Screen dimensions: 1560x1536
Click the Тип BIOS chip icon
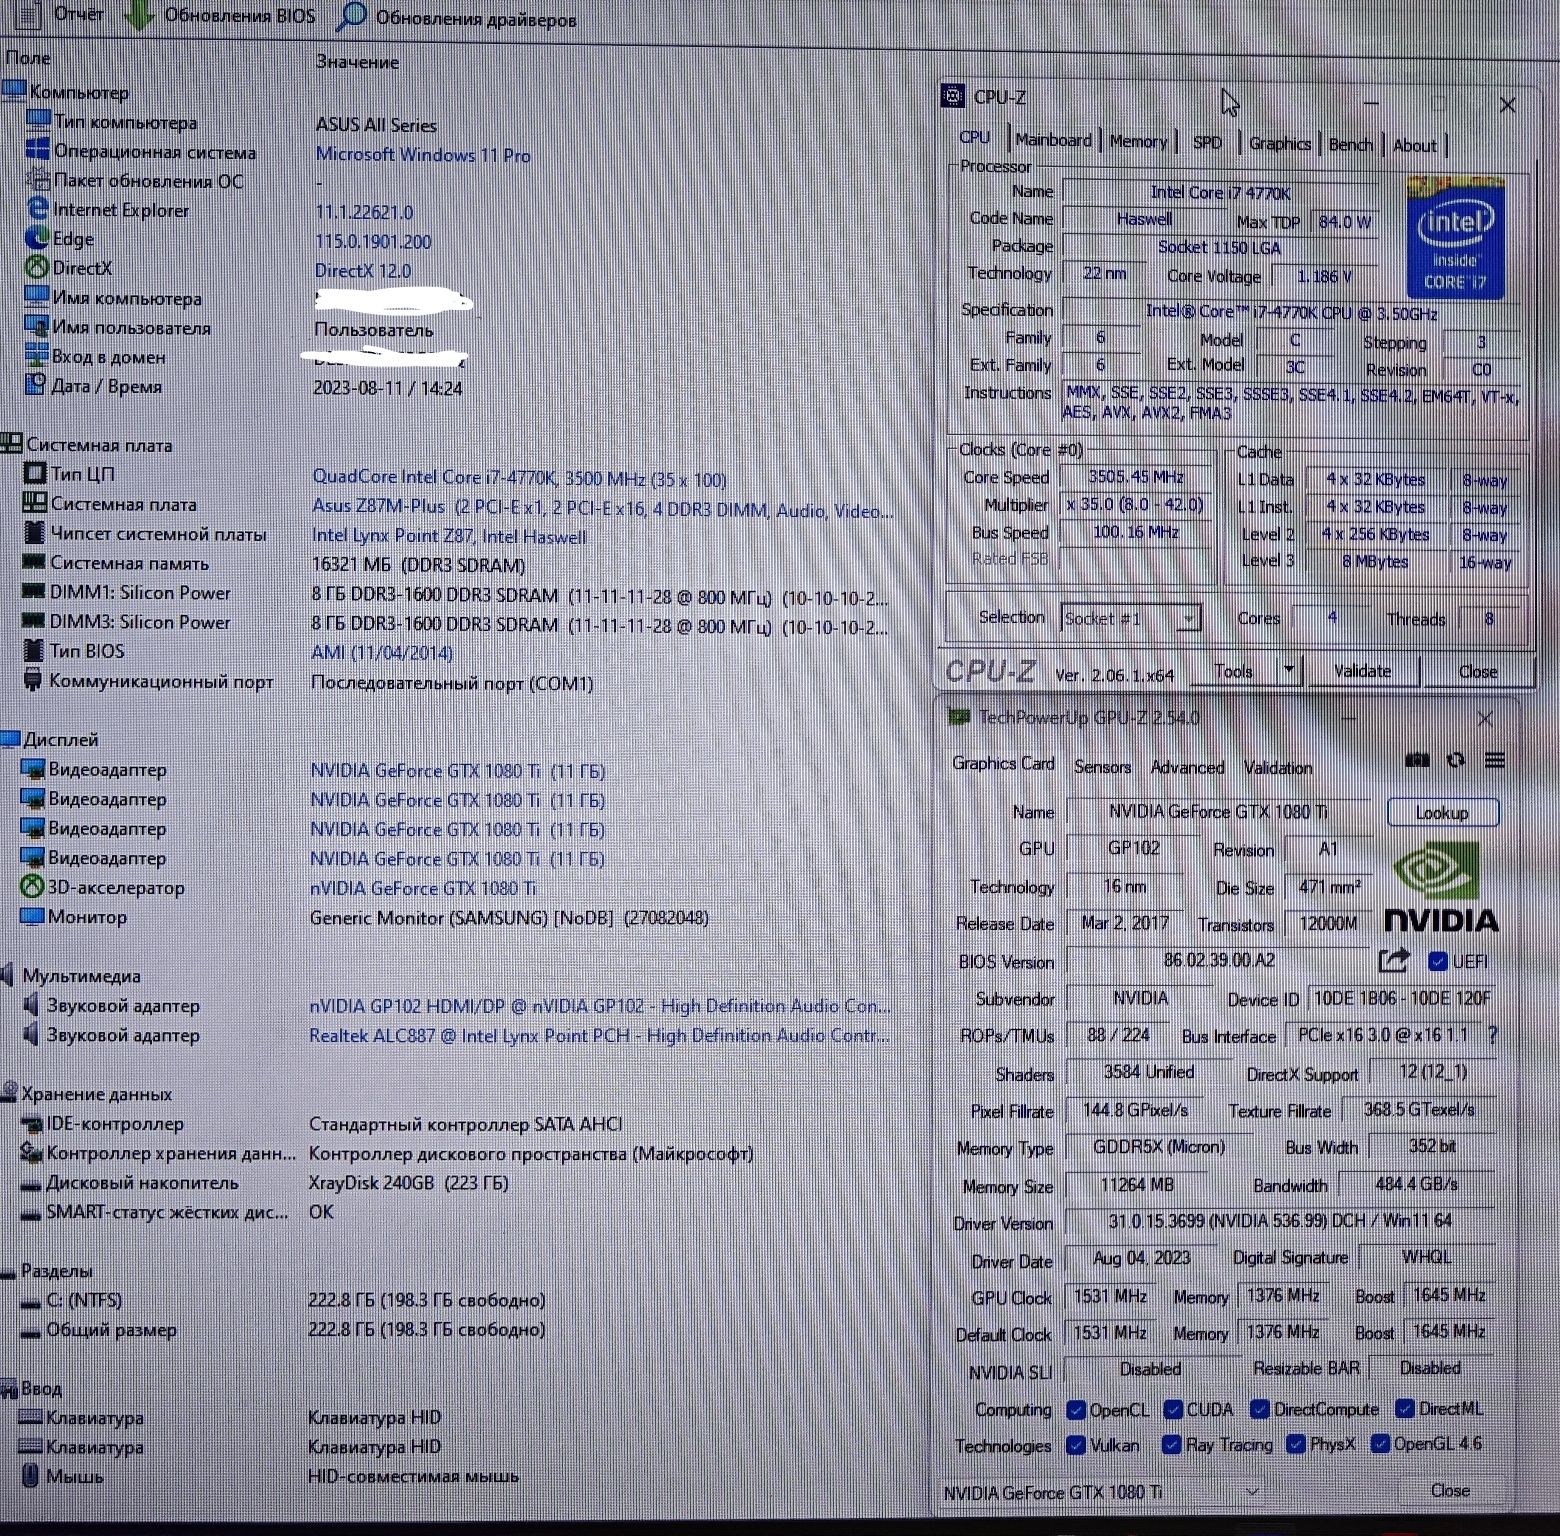[34, 650]
